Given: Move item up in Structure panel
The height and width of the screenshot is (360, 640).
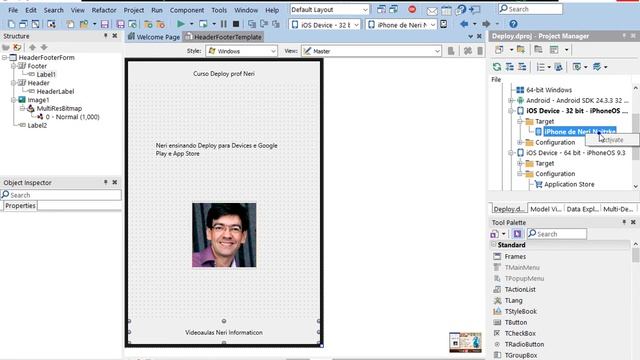Looking at the screenshot, I should (x=32, y=47).
